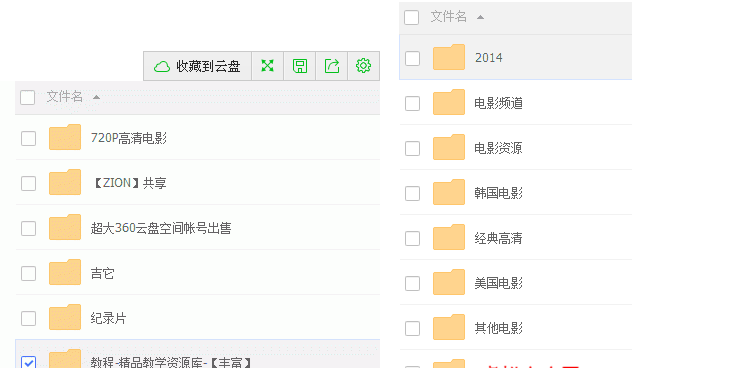Screen dimensions: 733x391
Task: Click the 其他电影 folder icon
Action: pos(449,326)
